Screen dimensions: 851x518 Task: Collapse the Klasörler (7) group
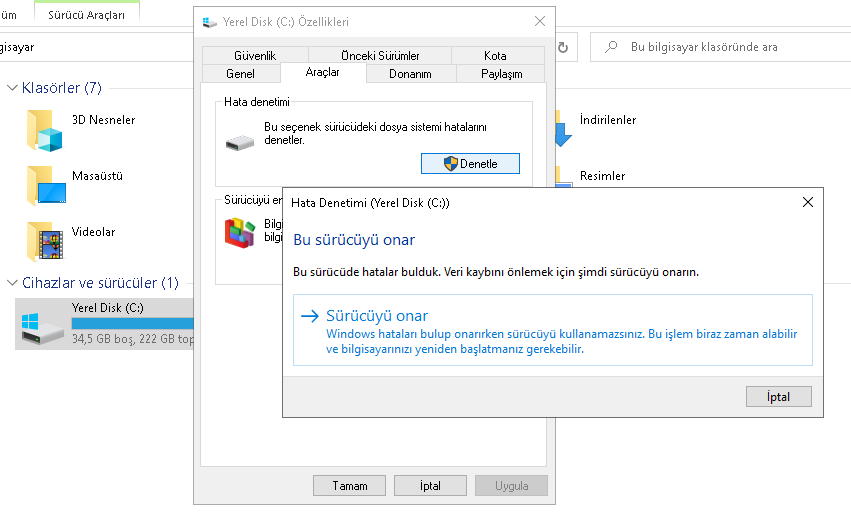12,87
